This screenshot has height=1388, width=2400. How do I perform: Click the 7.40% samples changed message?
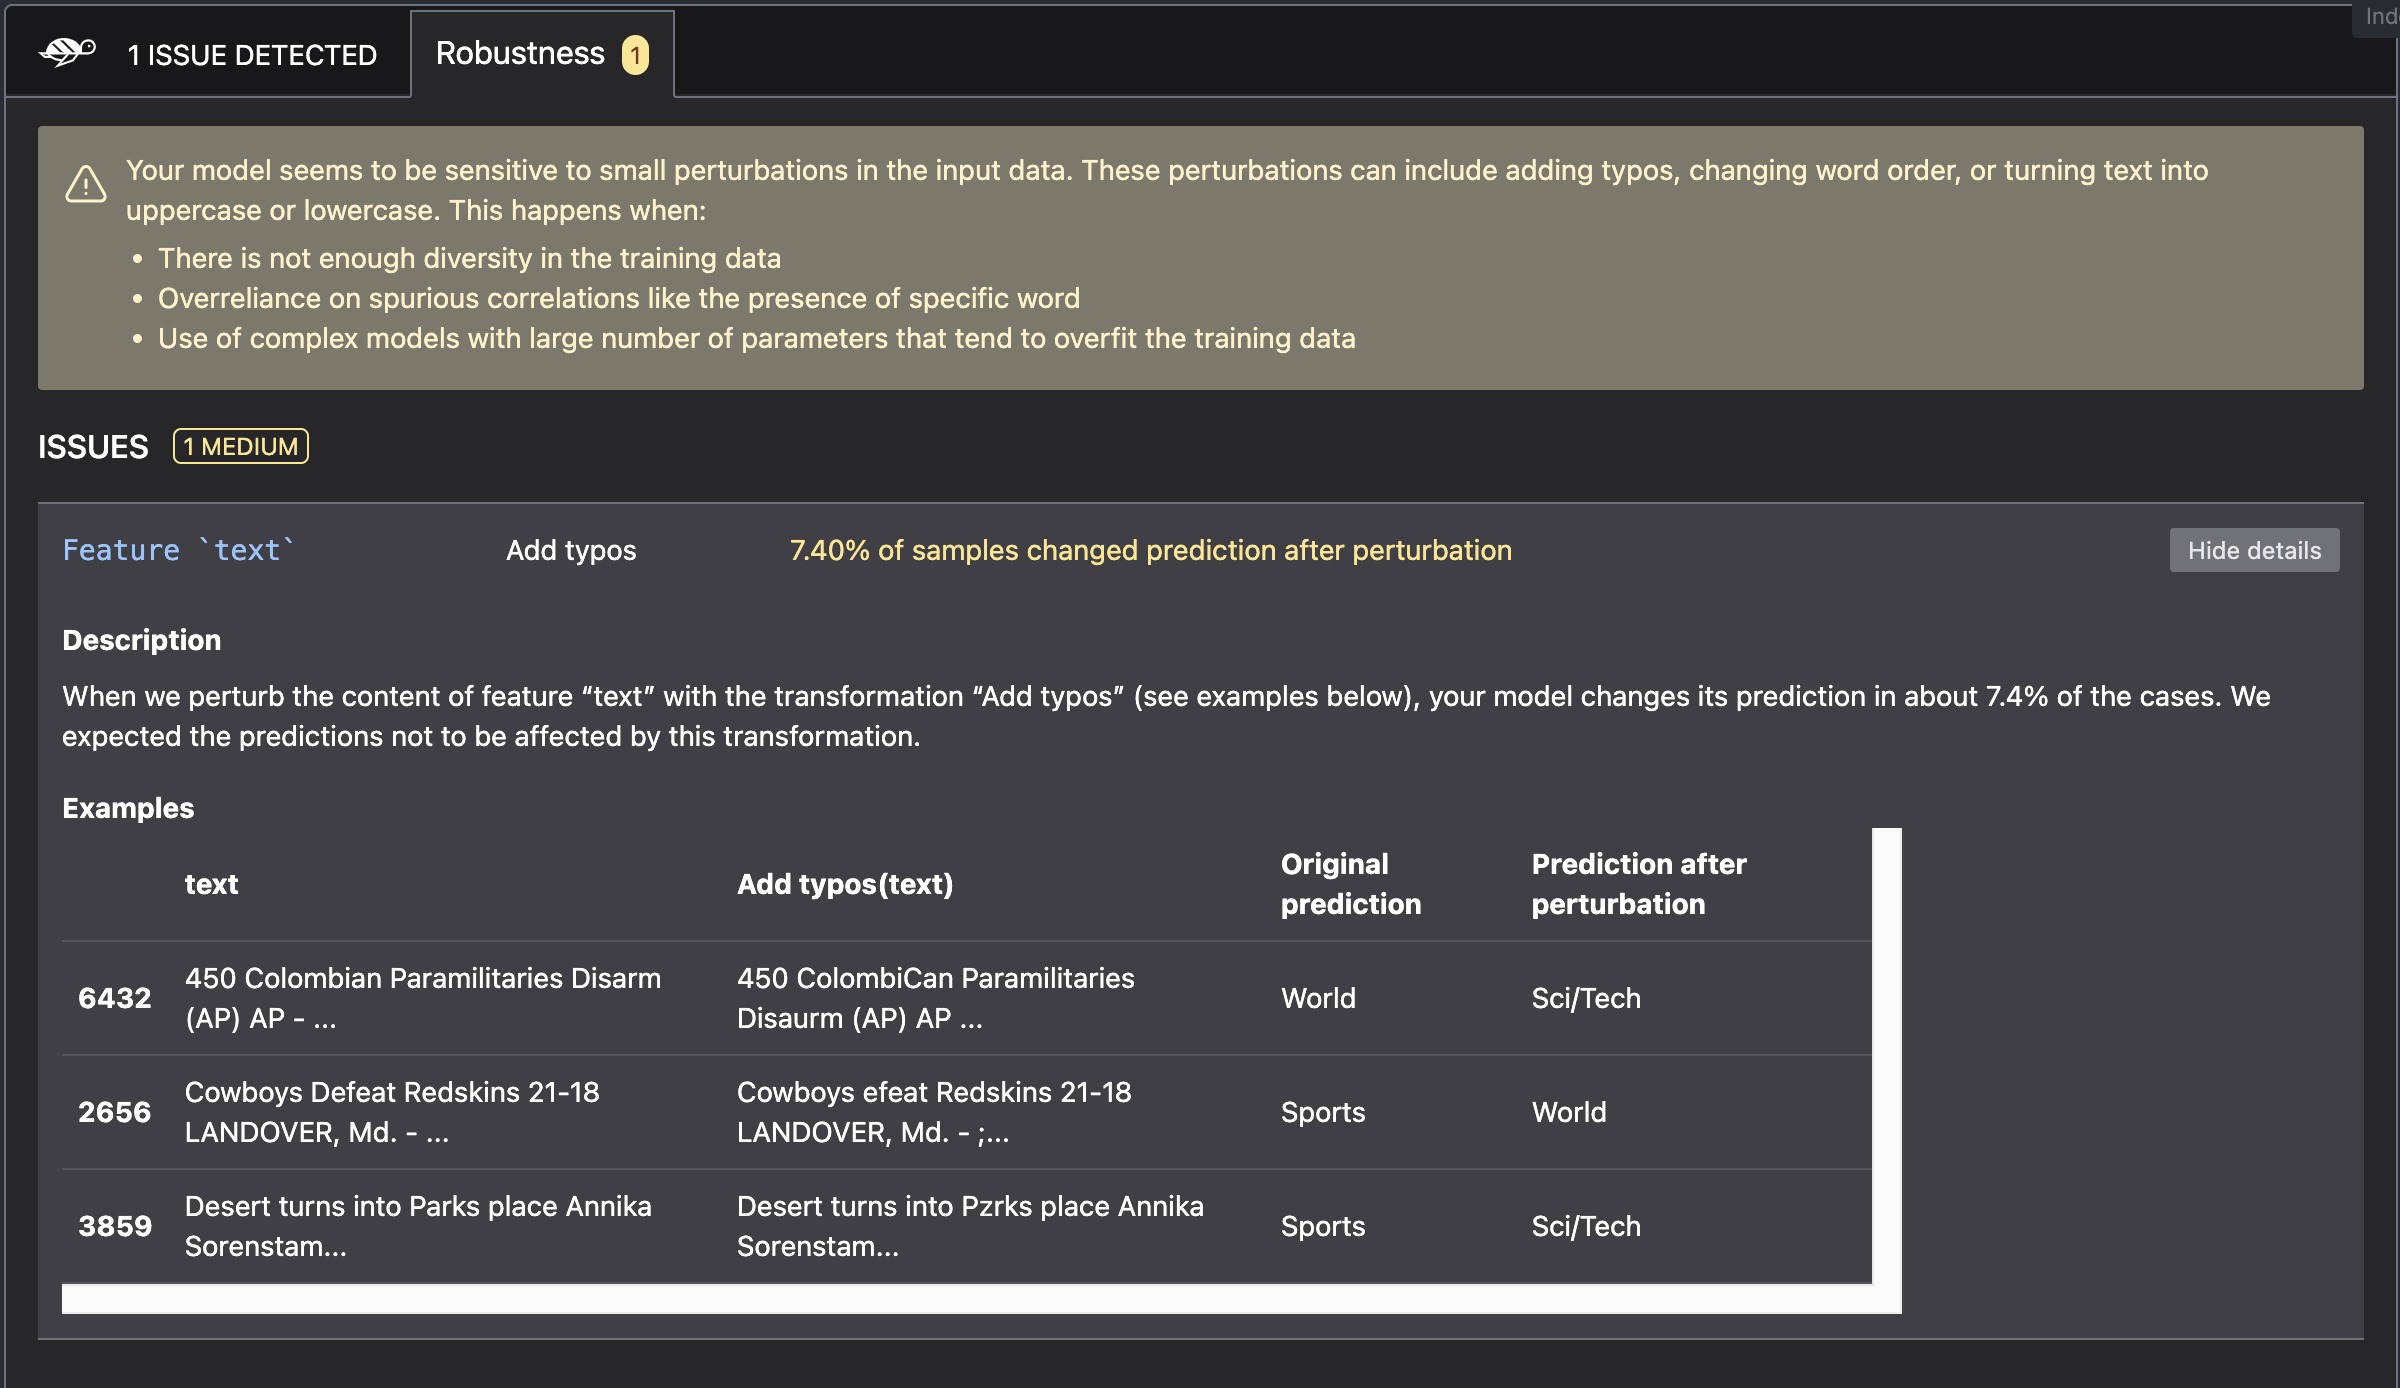point(1150,550)
